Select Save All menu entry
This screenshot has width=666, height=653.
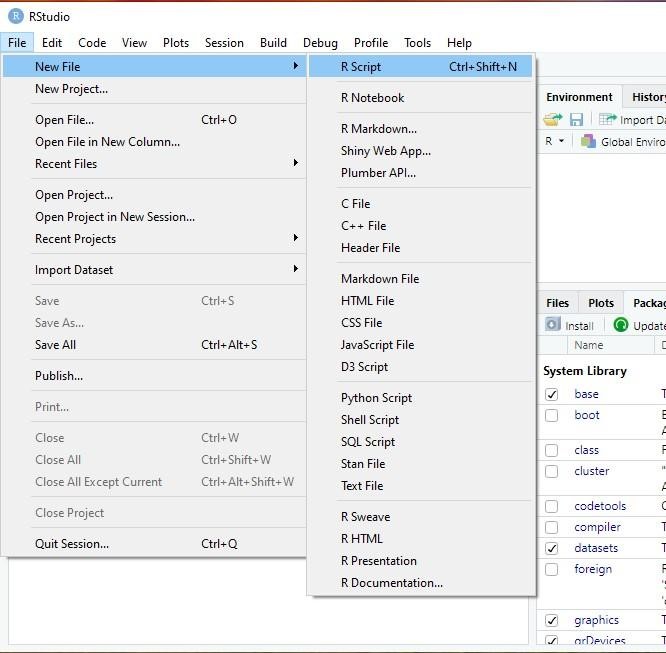click(155, 345)
